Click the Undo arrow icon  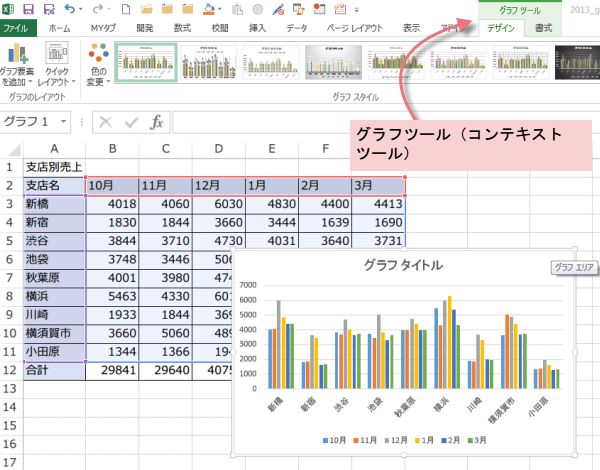point(67,9)
